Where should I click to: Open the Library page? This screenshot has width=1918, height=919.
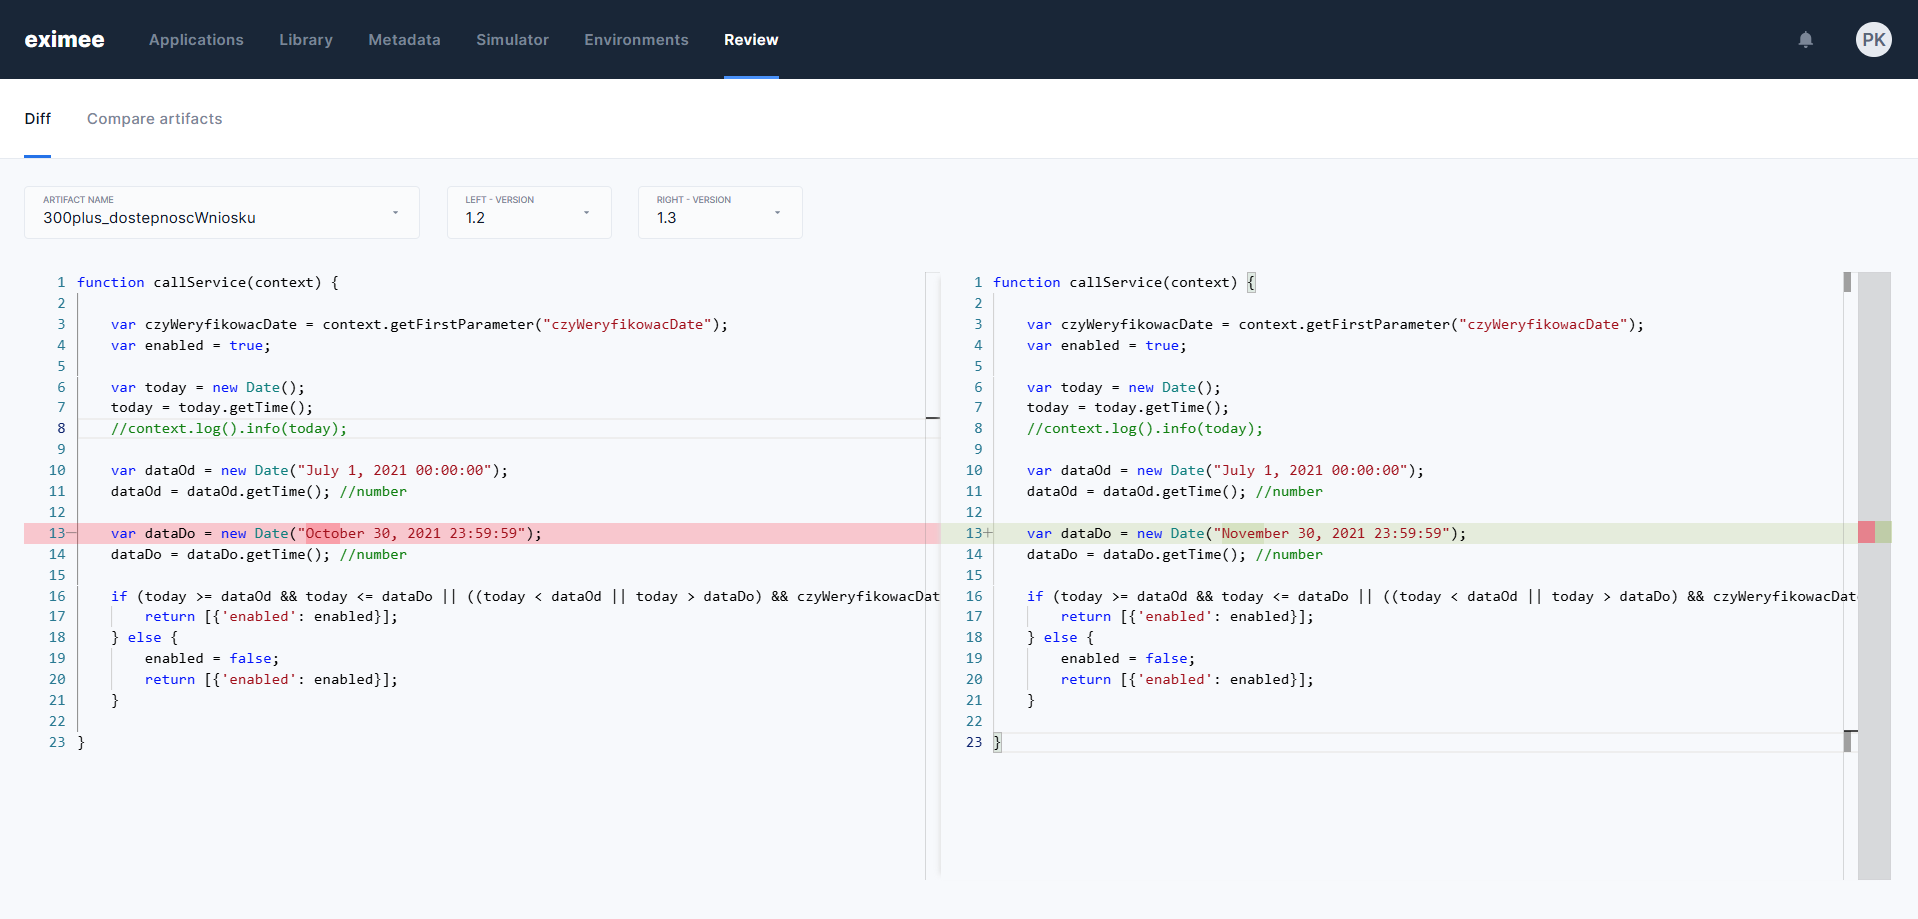tap(305, 40)
